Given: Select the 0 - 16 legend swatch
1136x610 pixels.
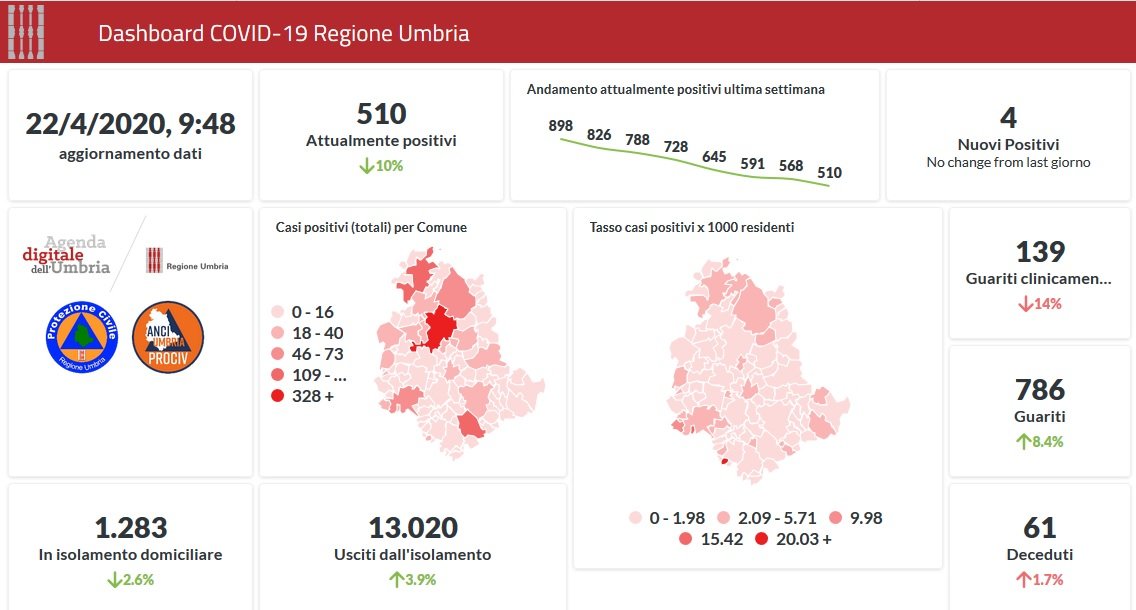Looking at the screenshot, I should 277,311.
